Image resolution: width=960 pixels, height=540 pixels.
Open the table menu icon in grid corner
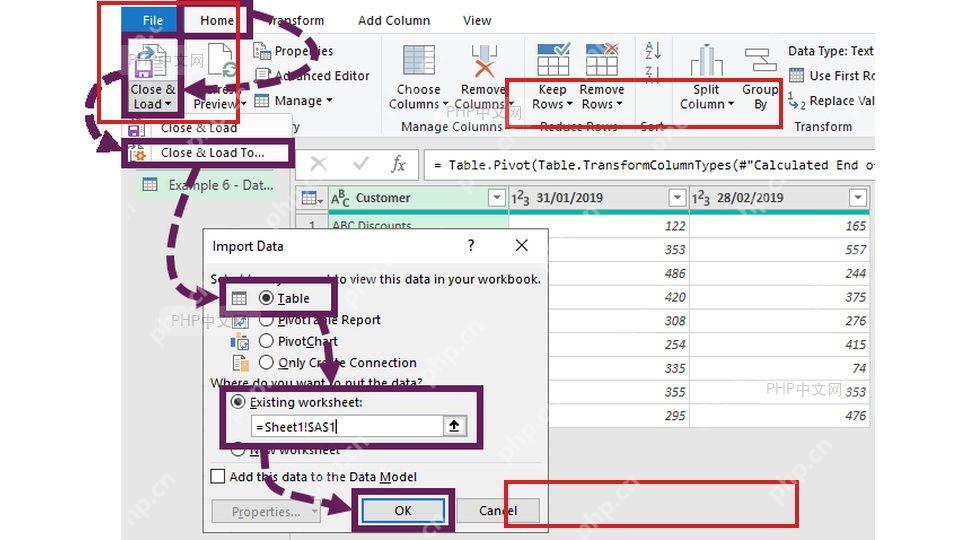[312, 198]
